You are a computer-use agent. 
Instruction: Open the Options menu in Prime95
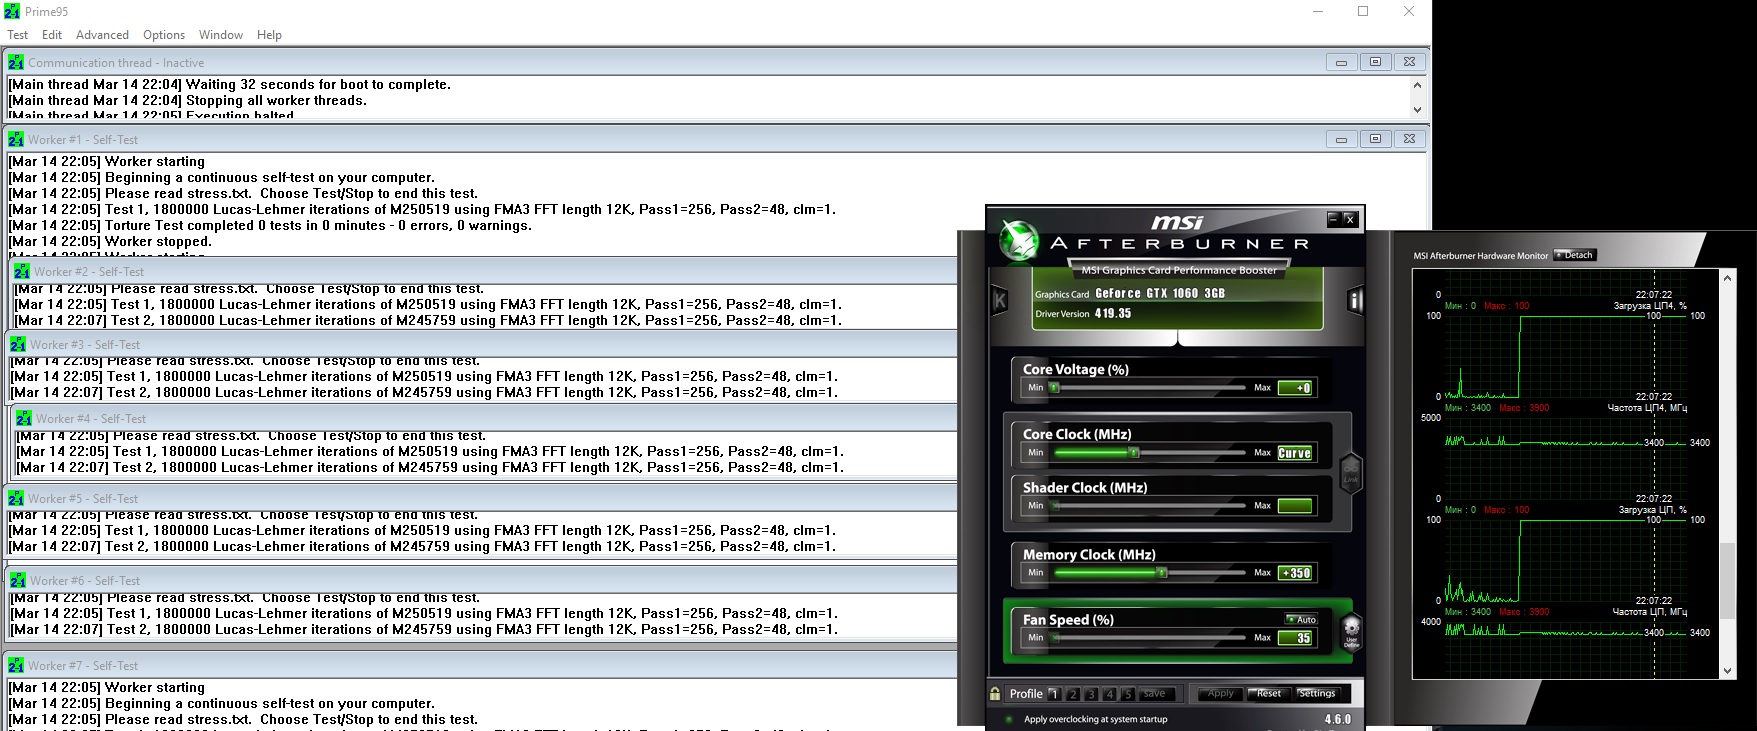click(x=164, y=35)
